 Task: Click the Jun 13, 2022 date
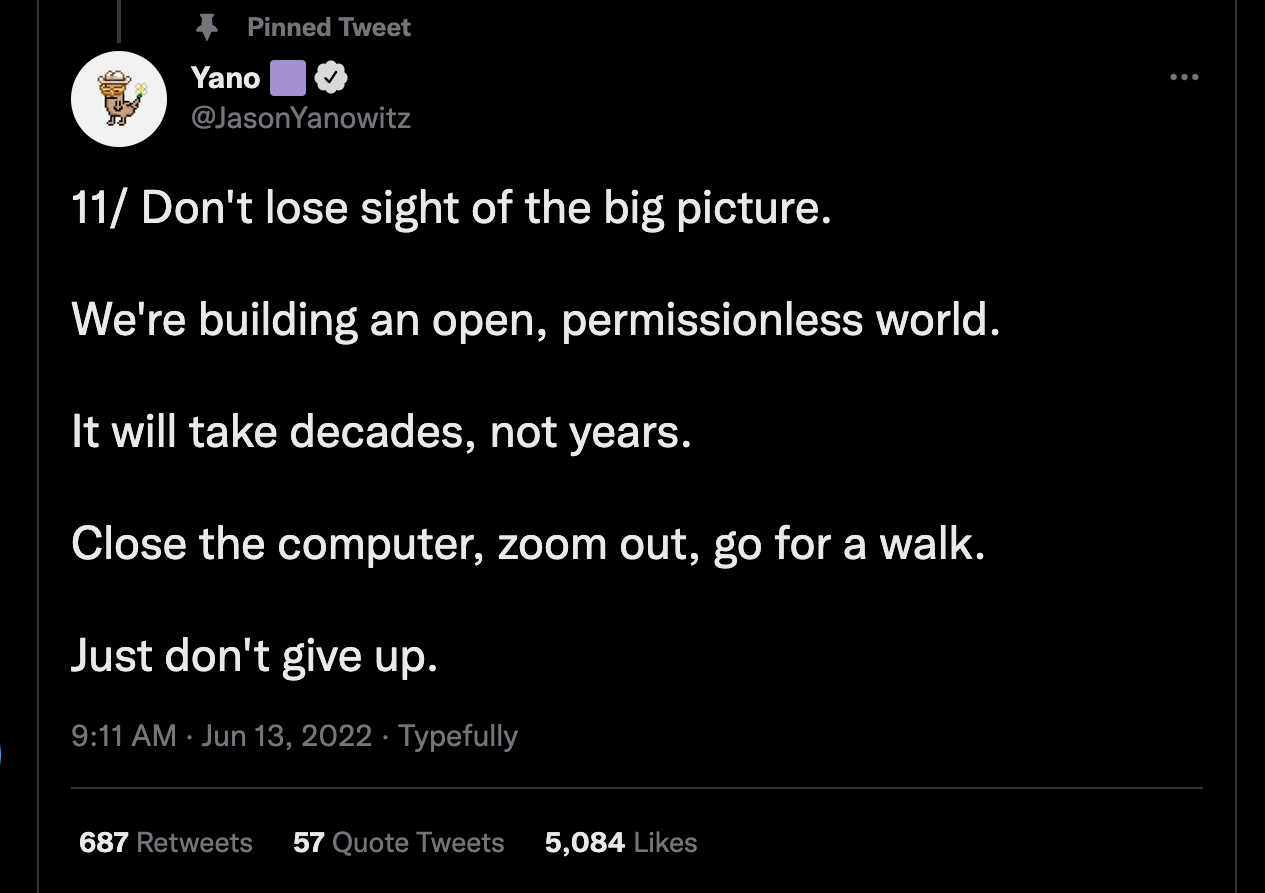pos(286,736)
